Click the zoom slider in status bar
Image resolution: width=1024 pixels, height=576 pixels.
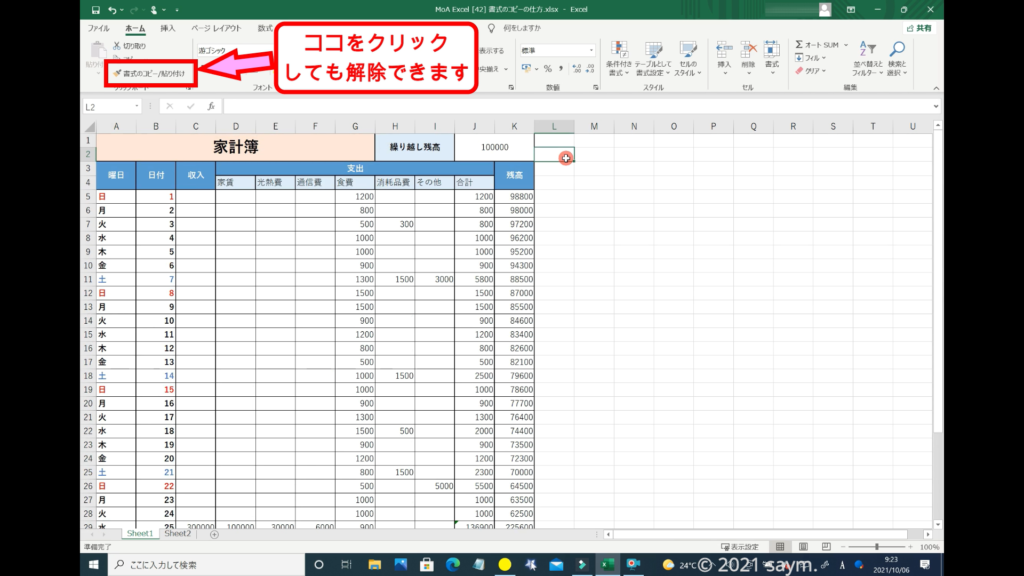pos(877,547)
